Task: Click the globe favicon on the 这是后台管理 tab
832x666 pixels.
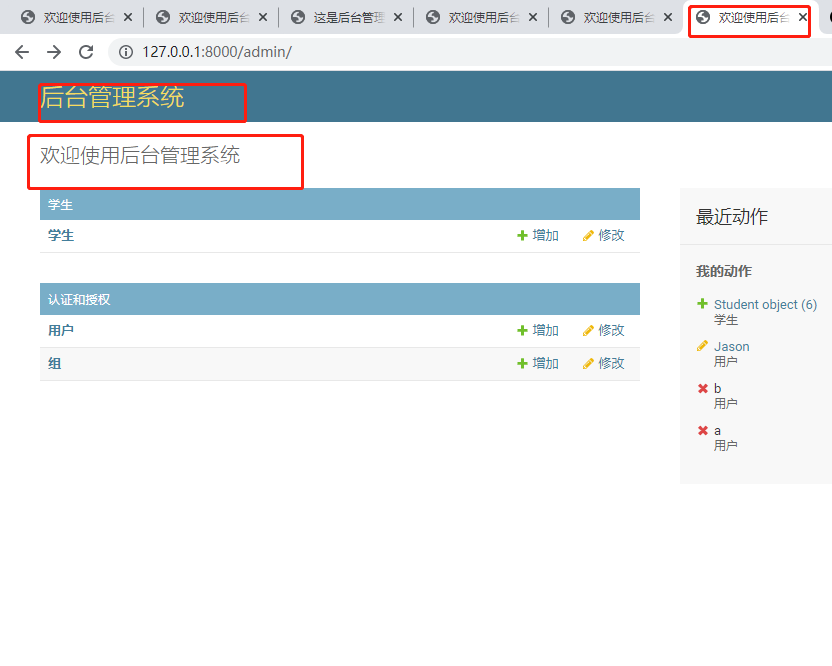Action: click(298, 18)
